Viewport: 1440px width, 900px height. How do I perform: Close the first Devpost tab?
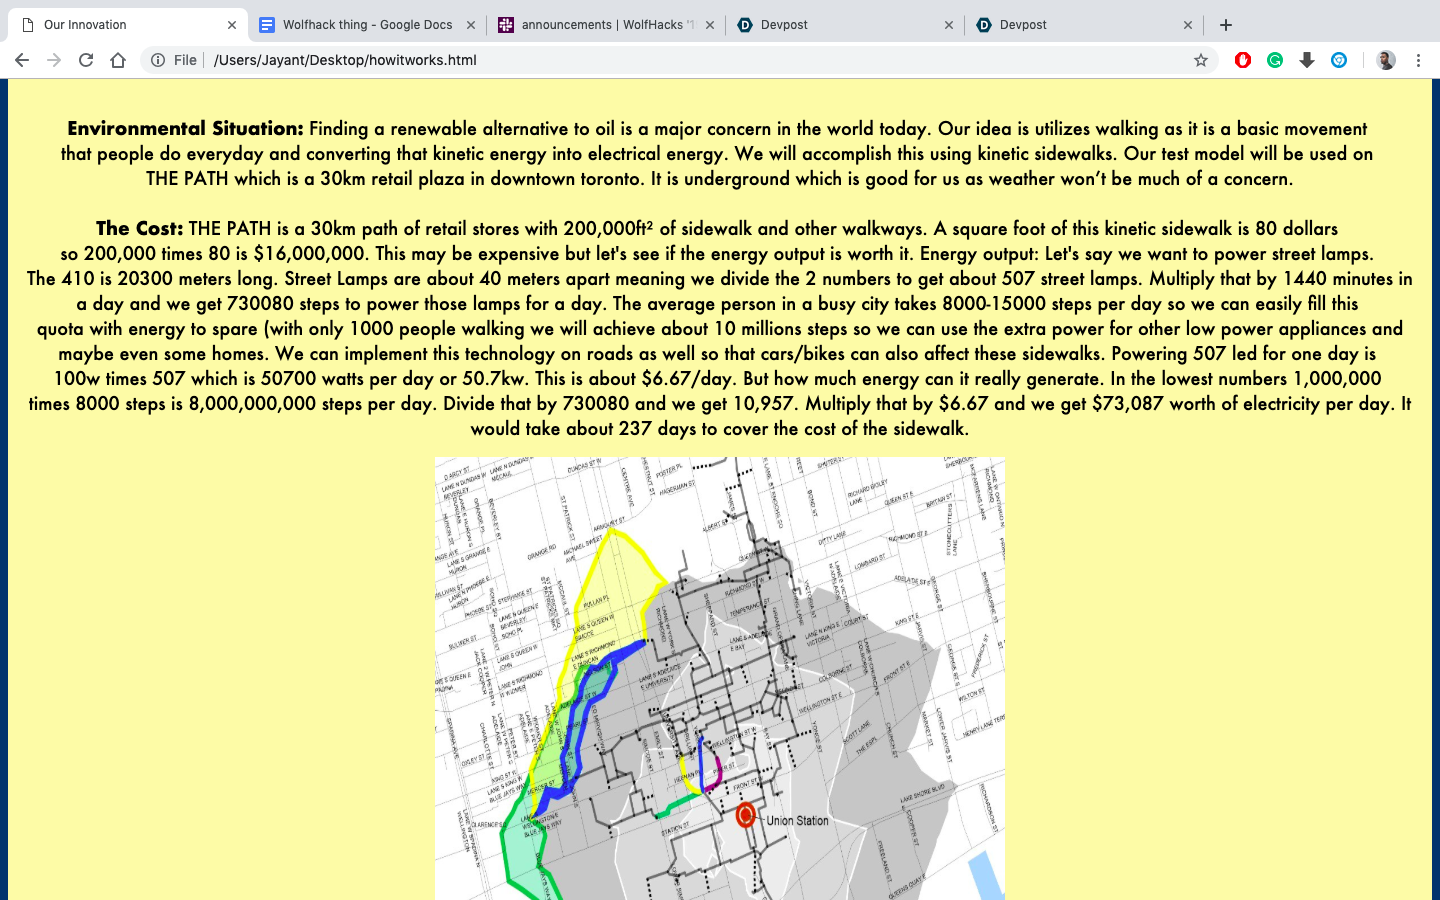click(949, 25)
